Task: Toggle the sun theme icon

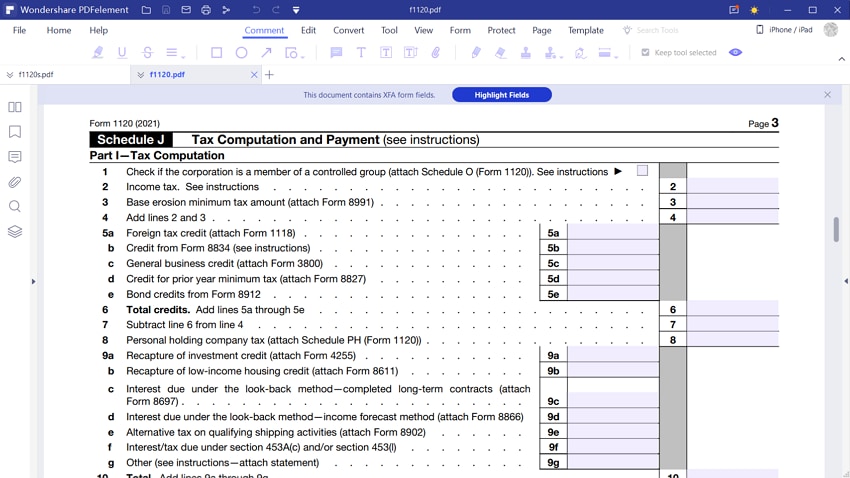Action: (754, 10)
